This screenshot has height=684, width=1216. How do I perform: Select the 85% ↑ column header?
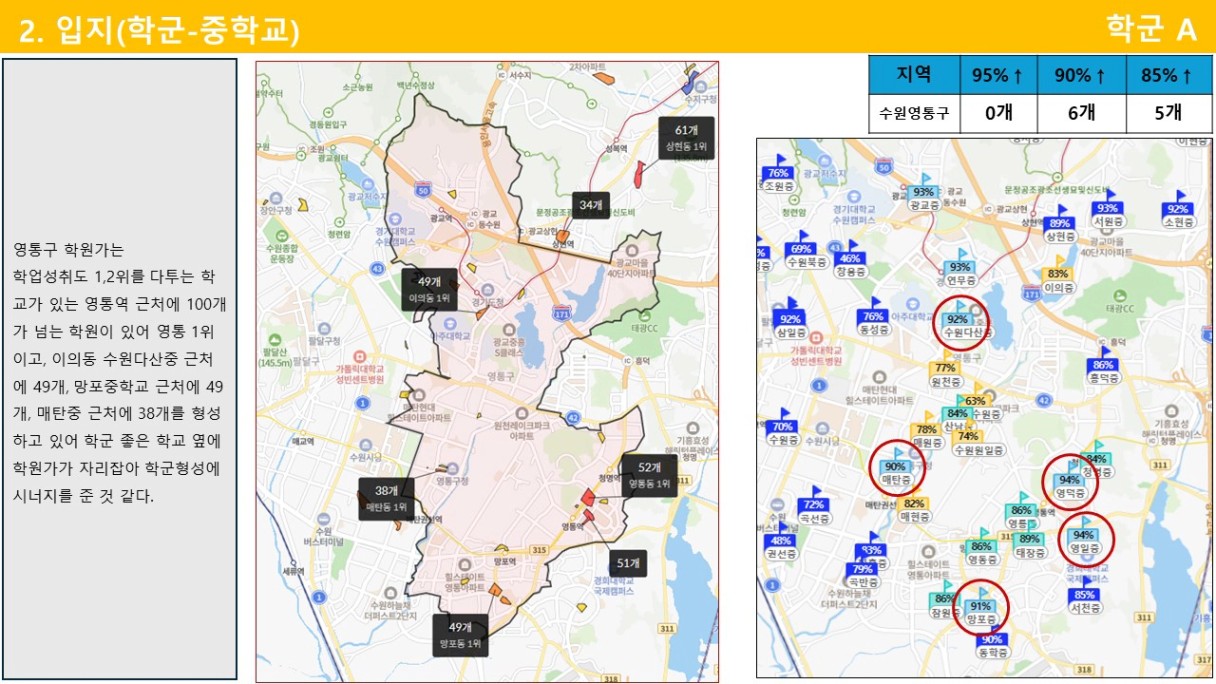1169,75
